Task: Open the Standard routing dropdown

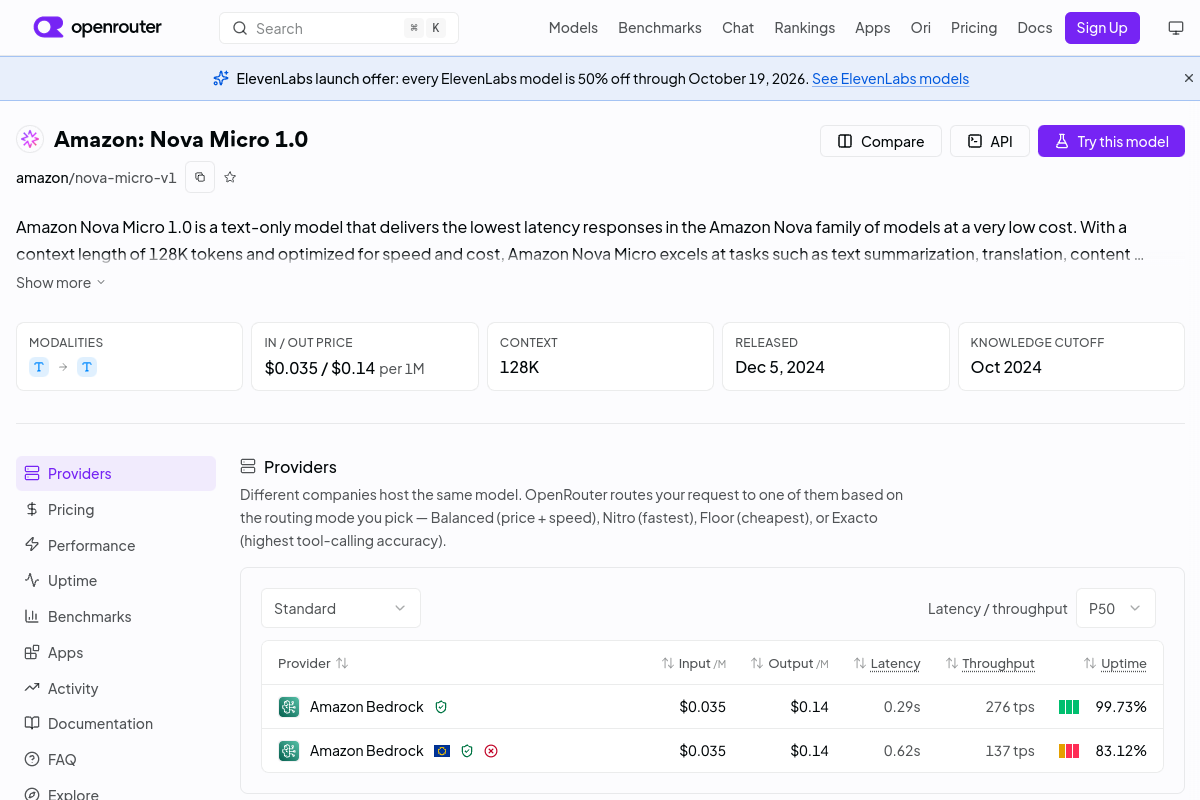Action: [x=341, y=608]
